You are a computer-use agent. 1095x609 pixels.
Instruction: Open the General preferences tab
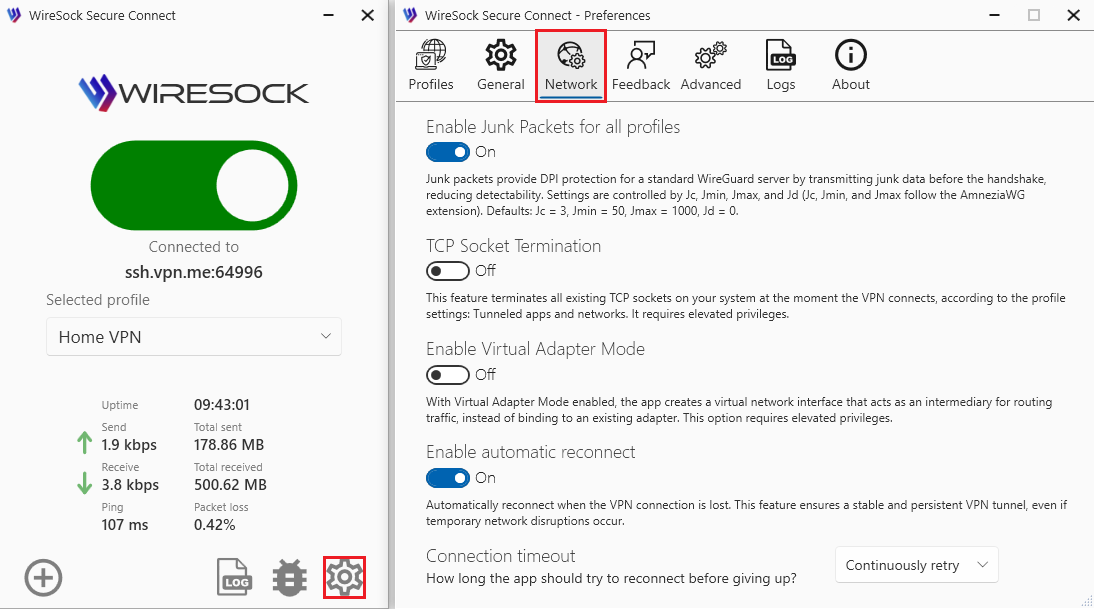click(x=501, y=66)
